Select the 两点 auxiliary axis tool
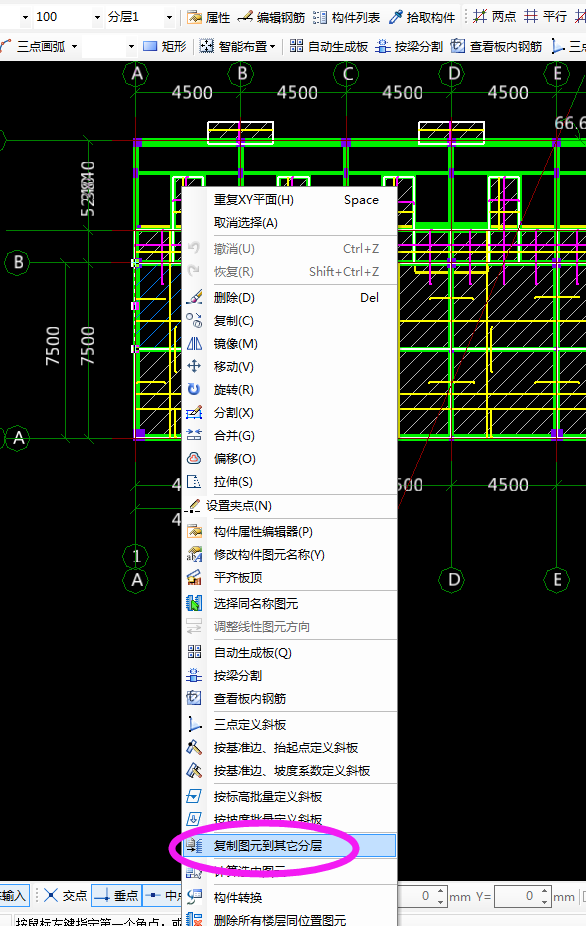Viewport: 586px width, 926px height. [494, 17]
